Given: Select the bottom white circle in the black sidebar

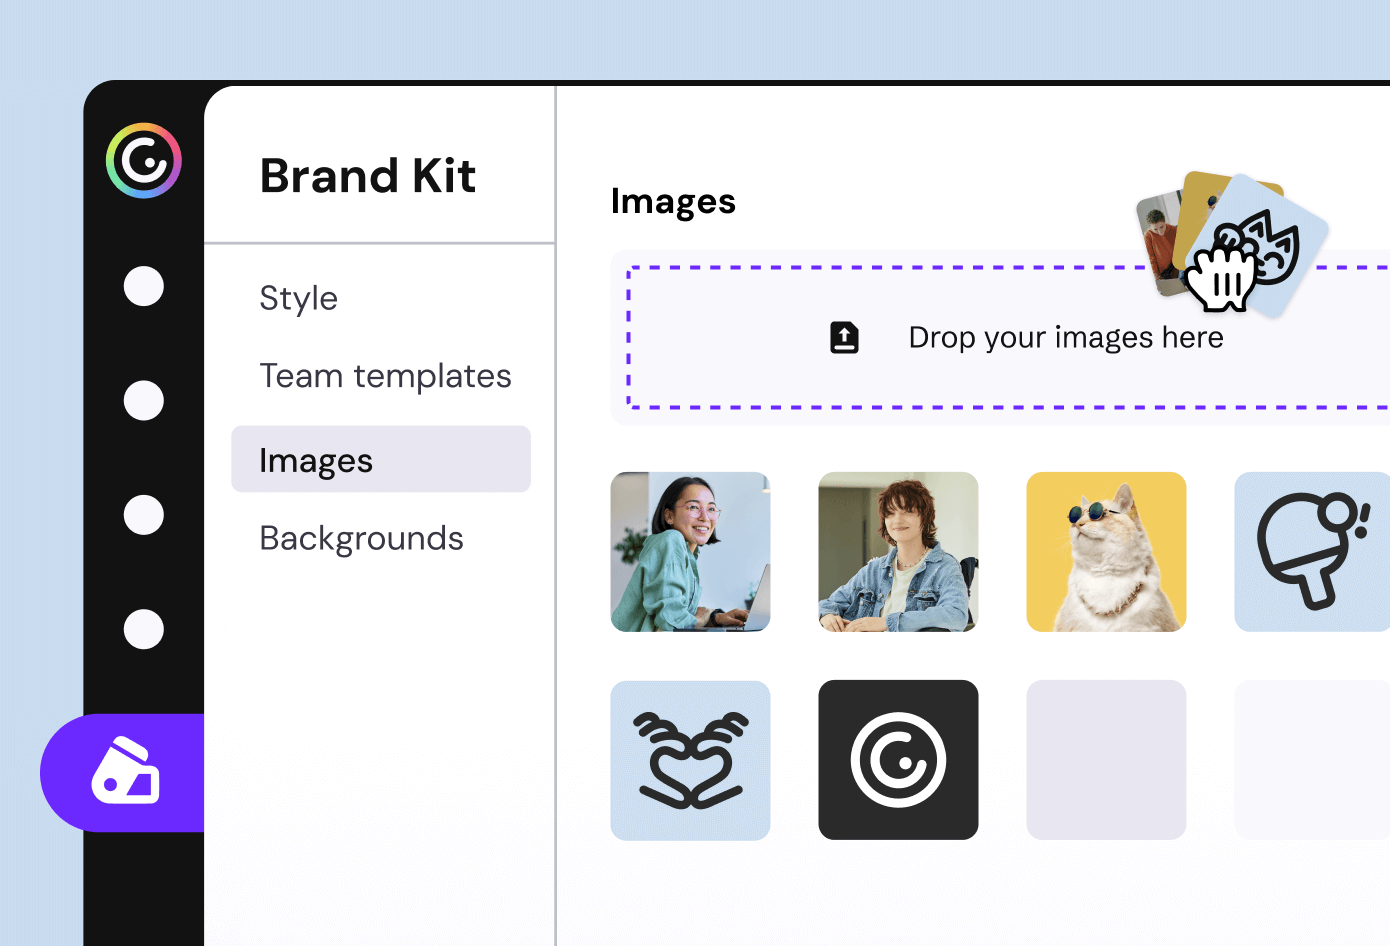Looking at the screenshot, I should [x=144, y=630].
